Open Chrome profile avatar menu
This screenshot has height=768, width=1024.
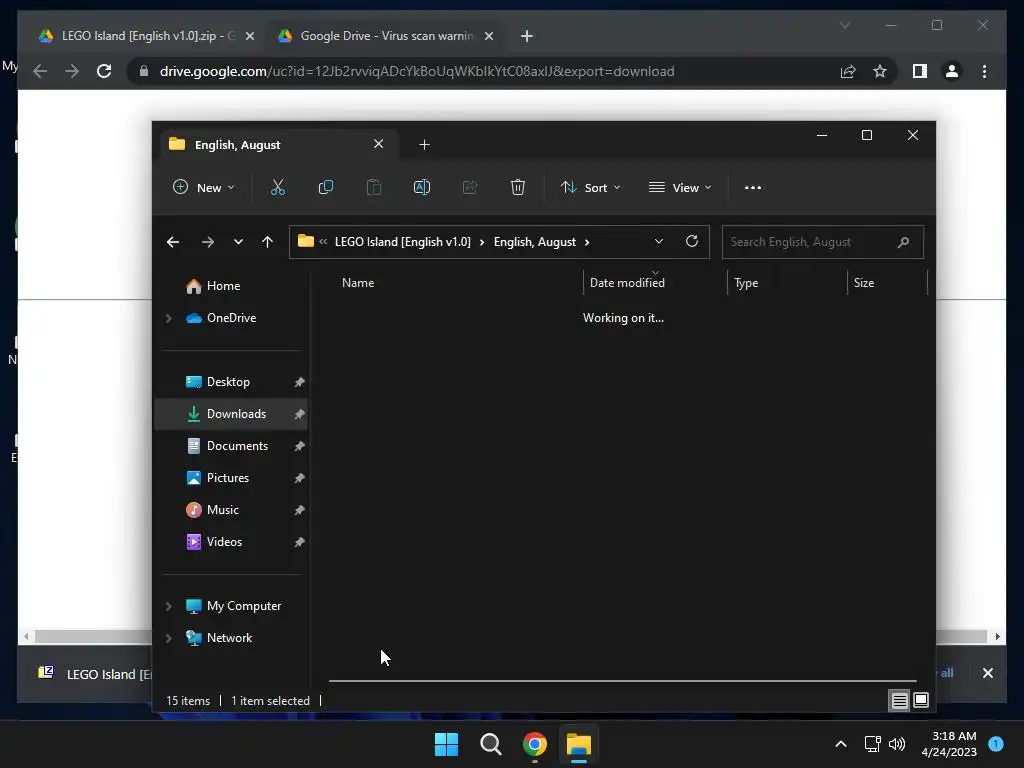tap(952, 71)
